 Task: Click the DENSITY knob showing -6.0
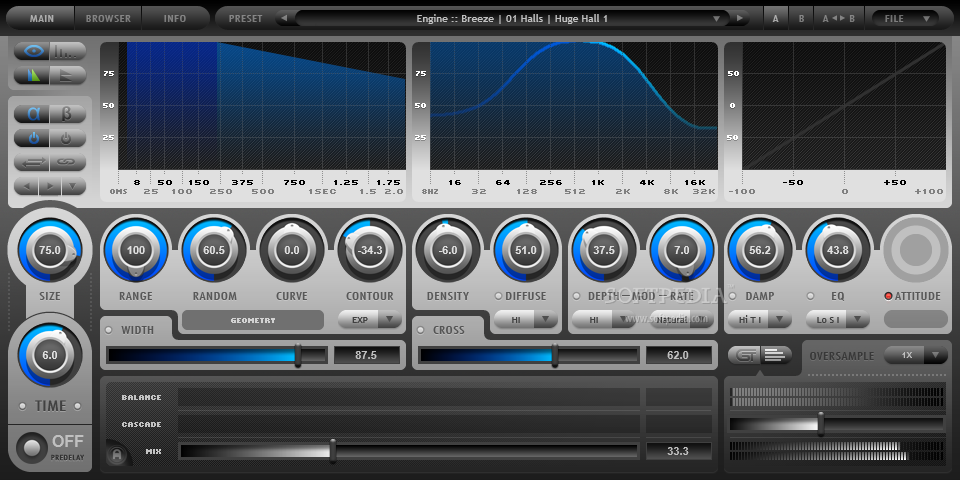448,250
